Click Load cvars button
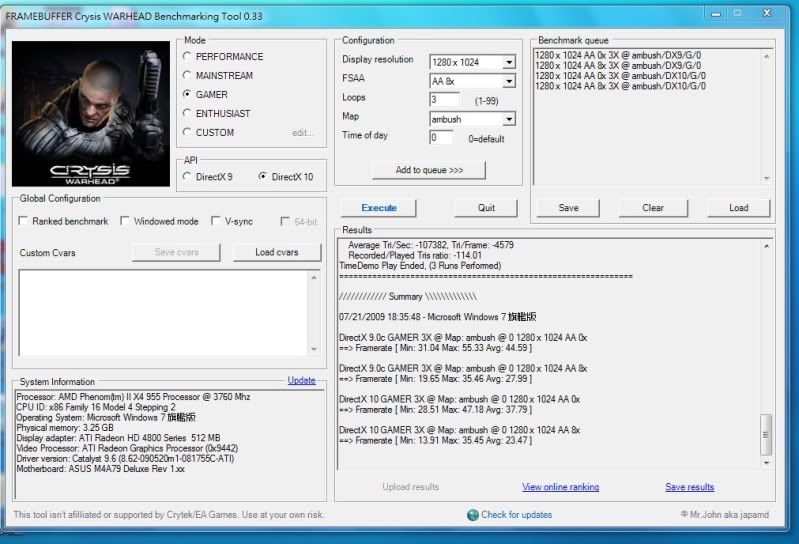This screenshot has height=544, width=799. (277, 252)
